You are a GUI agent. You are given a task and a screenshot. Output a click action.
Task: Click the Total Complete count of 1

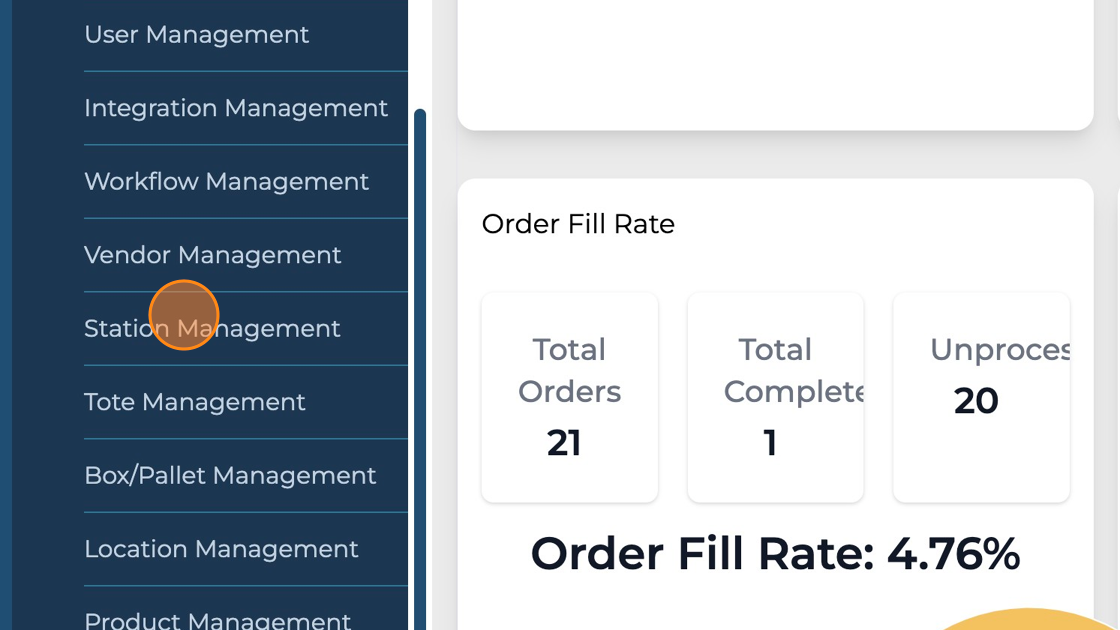pyautogui.click(x=770, y=442)
